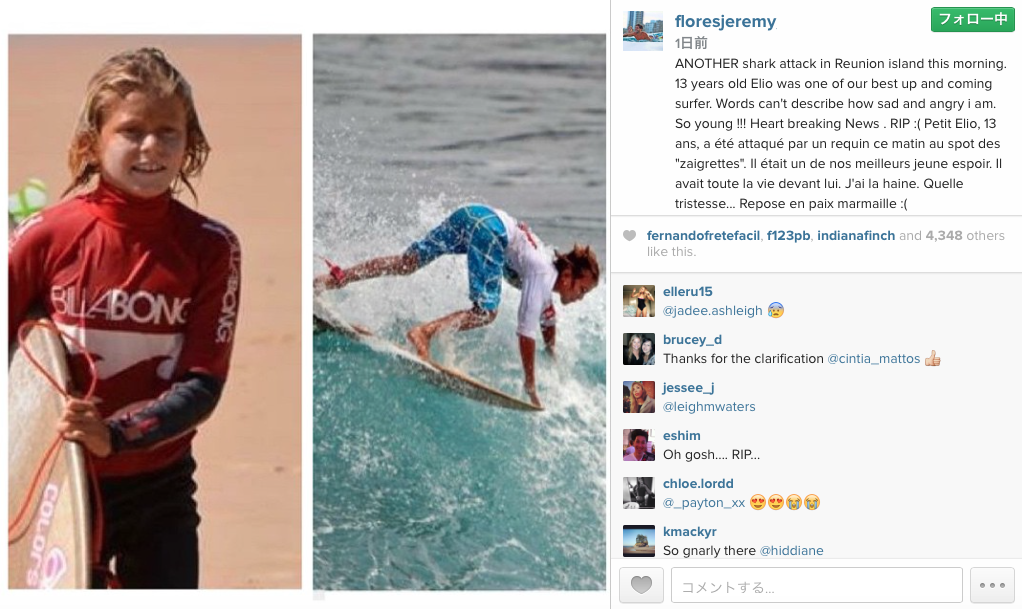Click the surfing action photo
The image size is (1022, 609).
[460, 312]
